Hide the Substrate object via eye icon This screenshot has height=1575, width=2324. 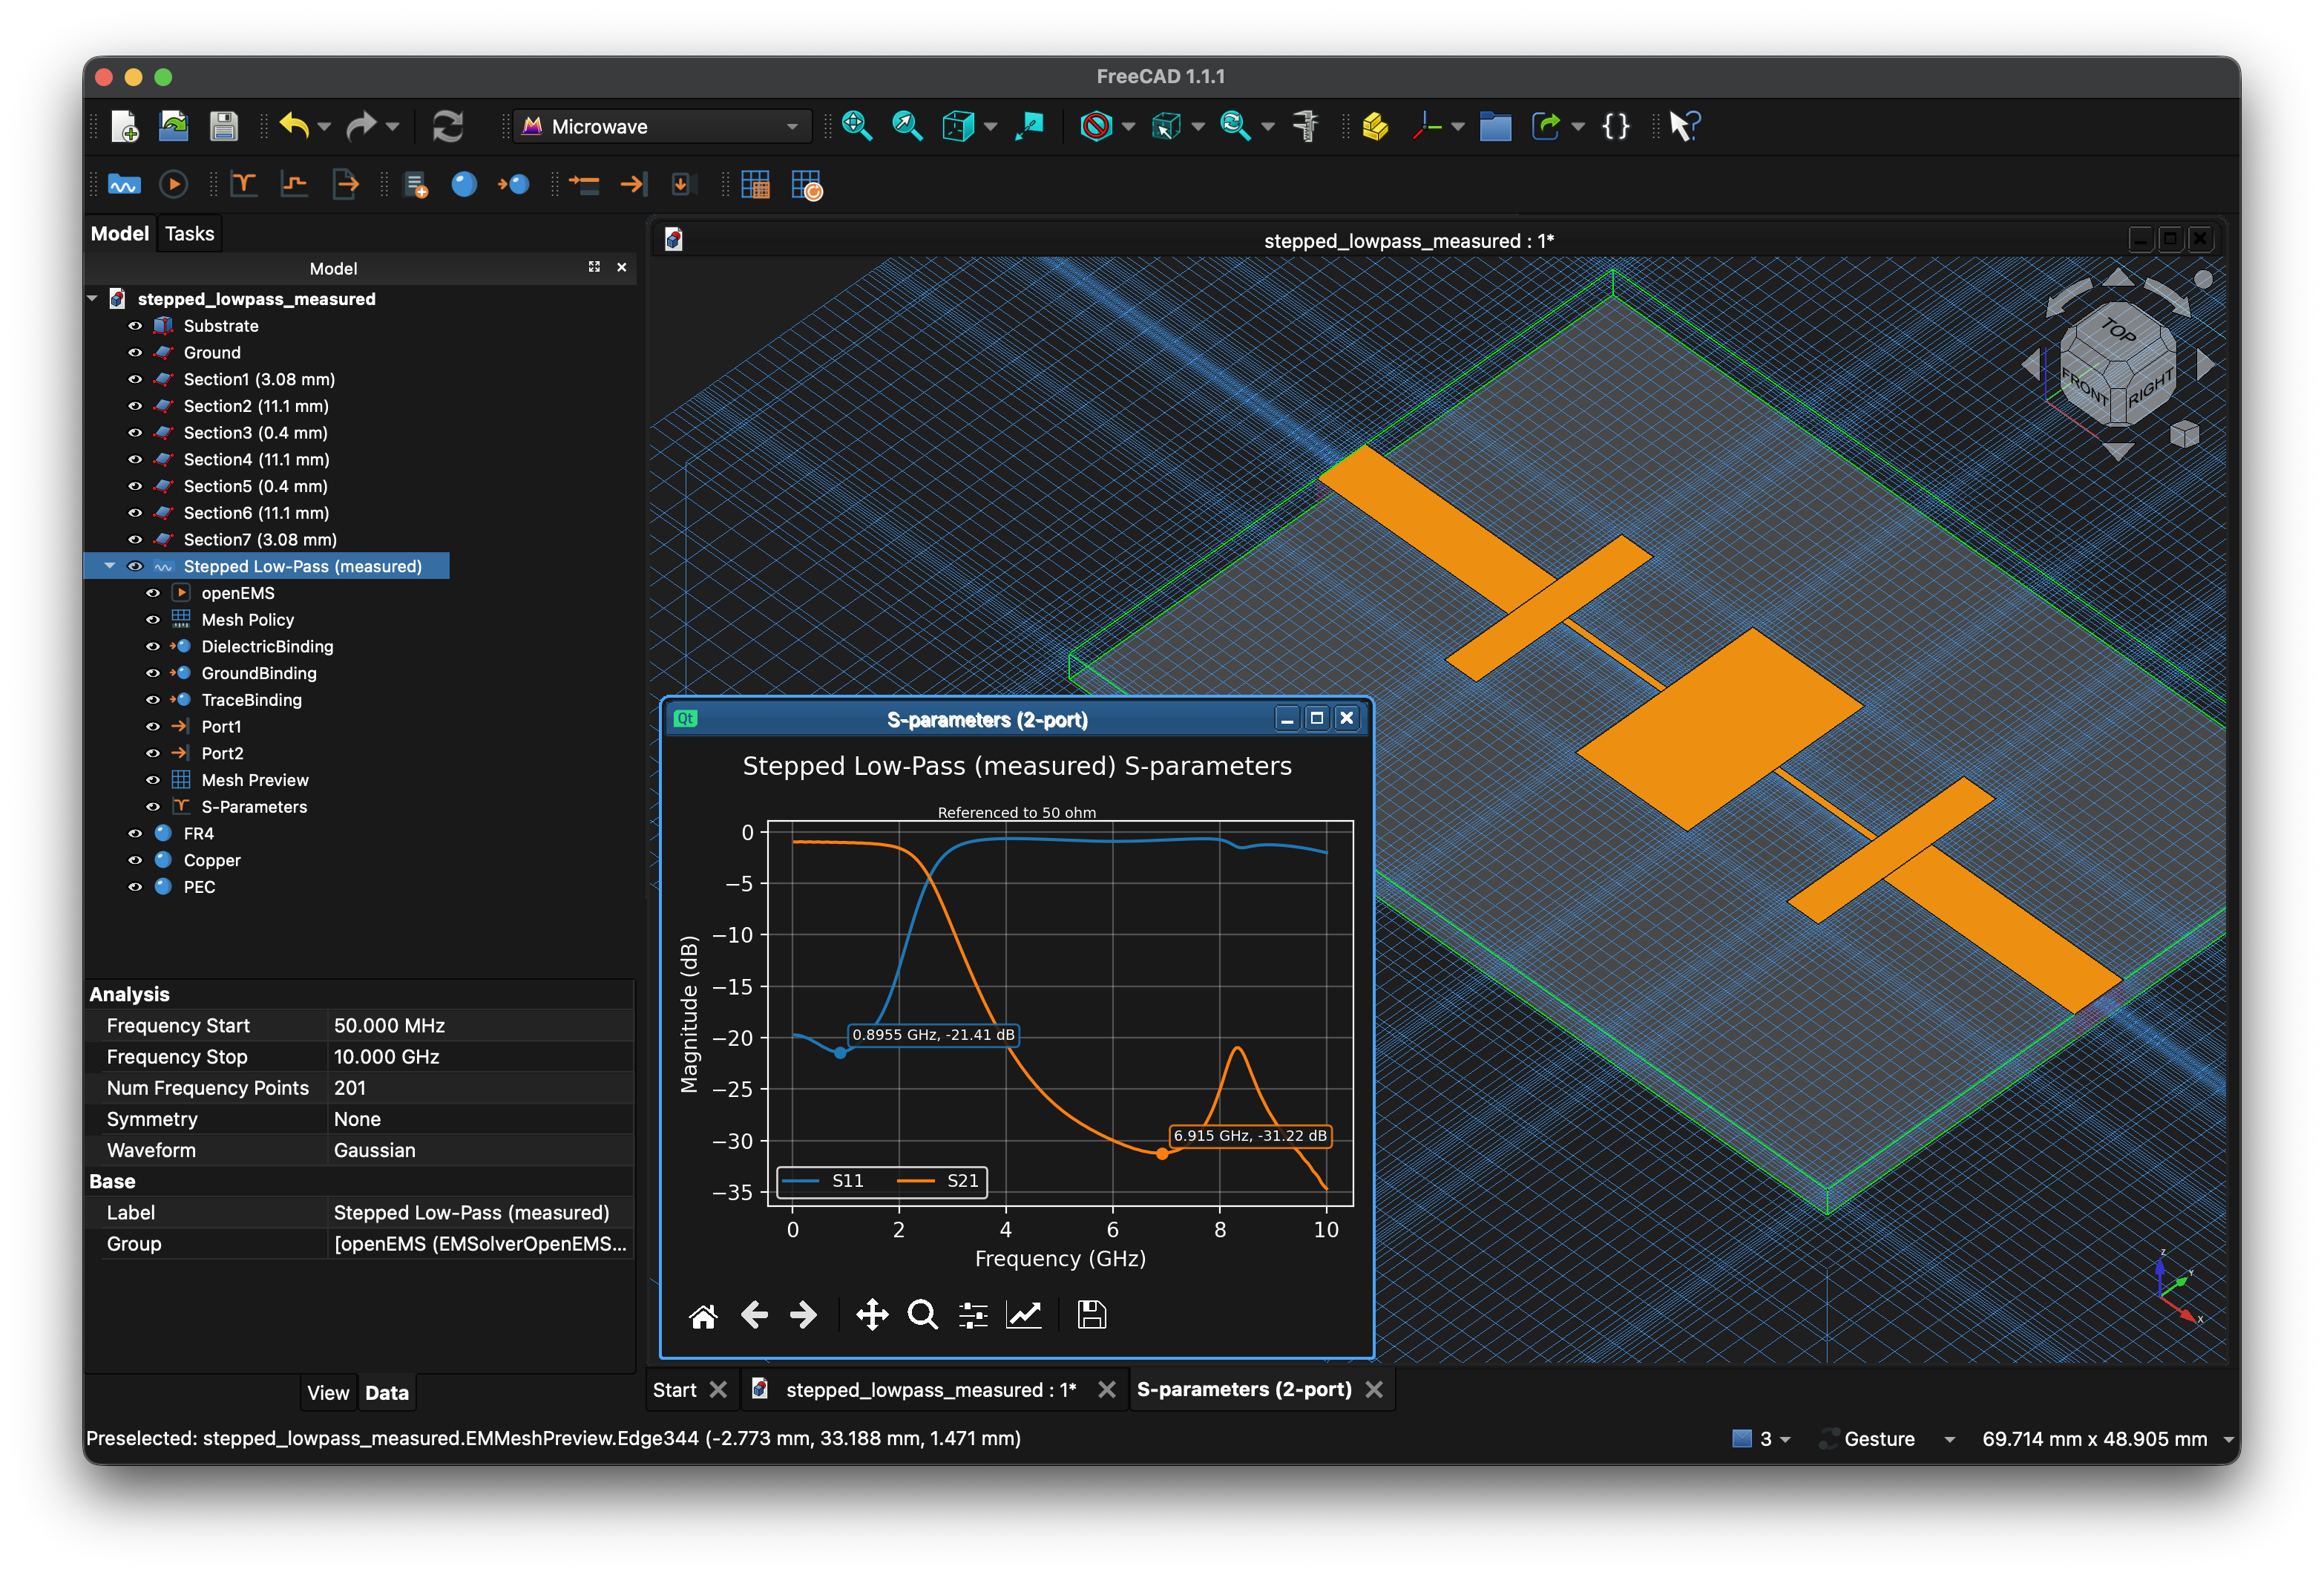[135, 326]
